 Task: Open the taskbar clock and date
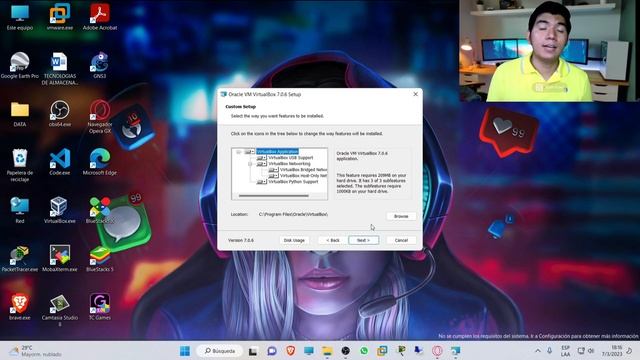coord(611,351)
